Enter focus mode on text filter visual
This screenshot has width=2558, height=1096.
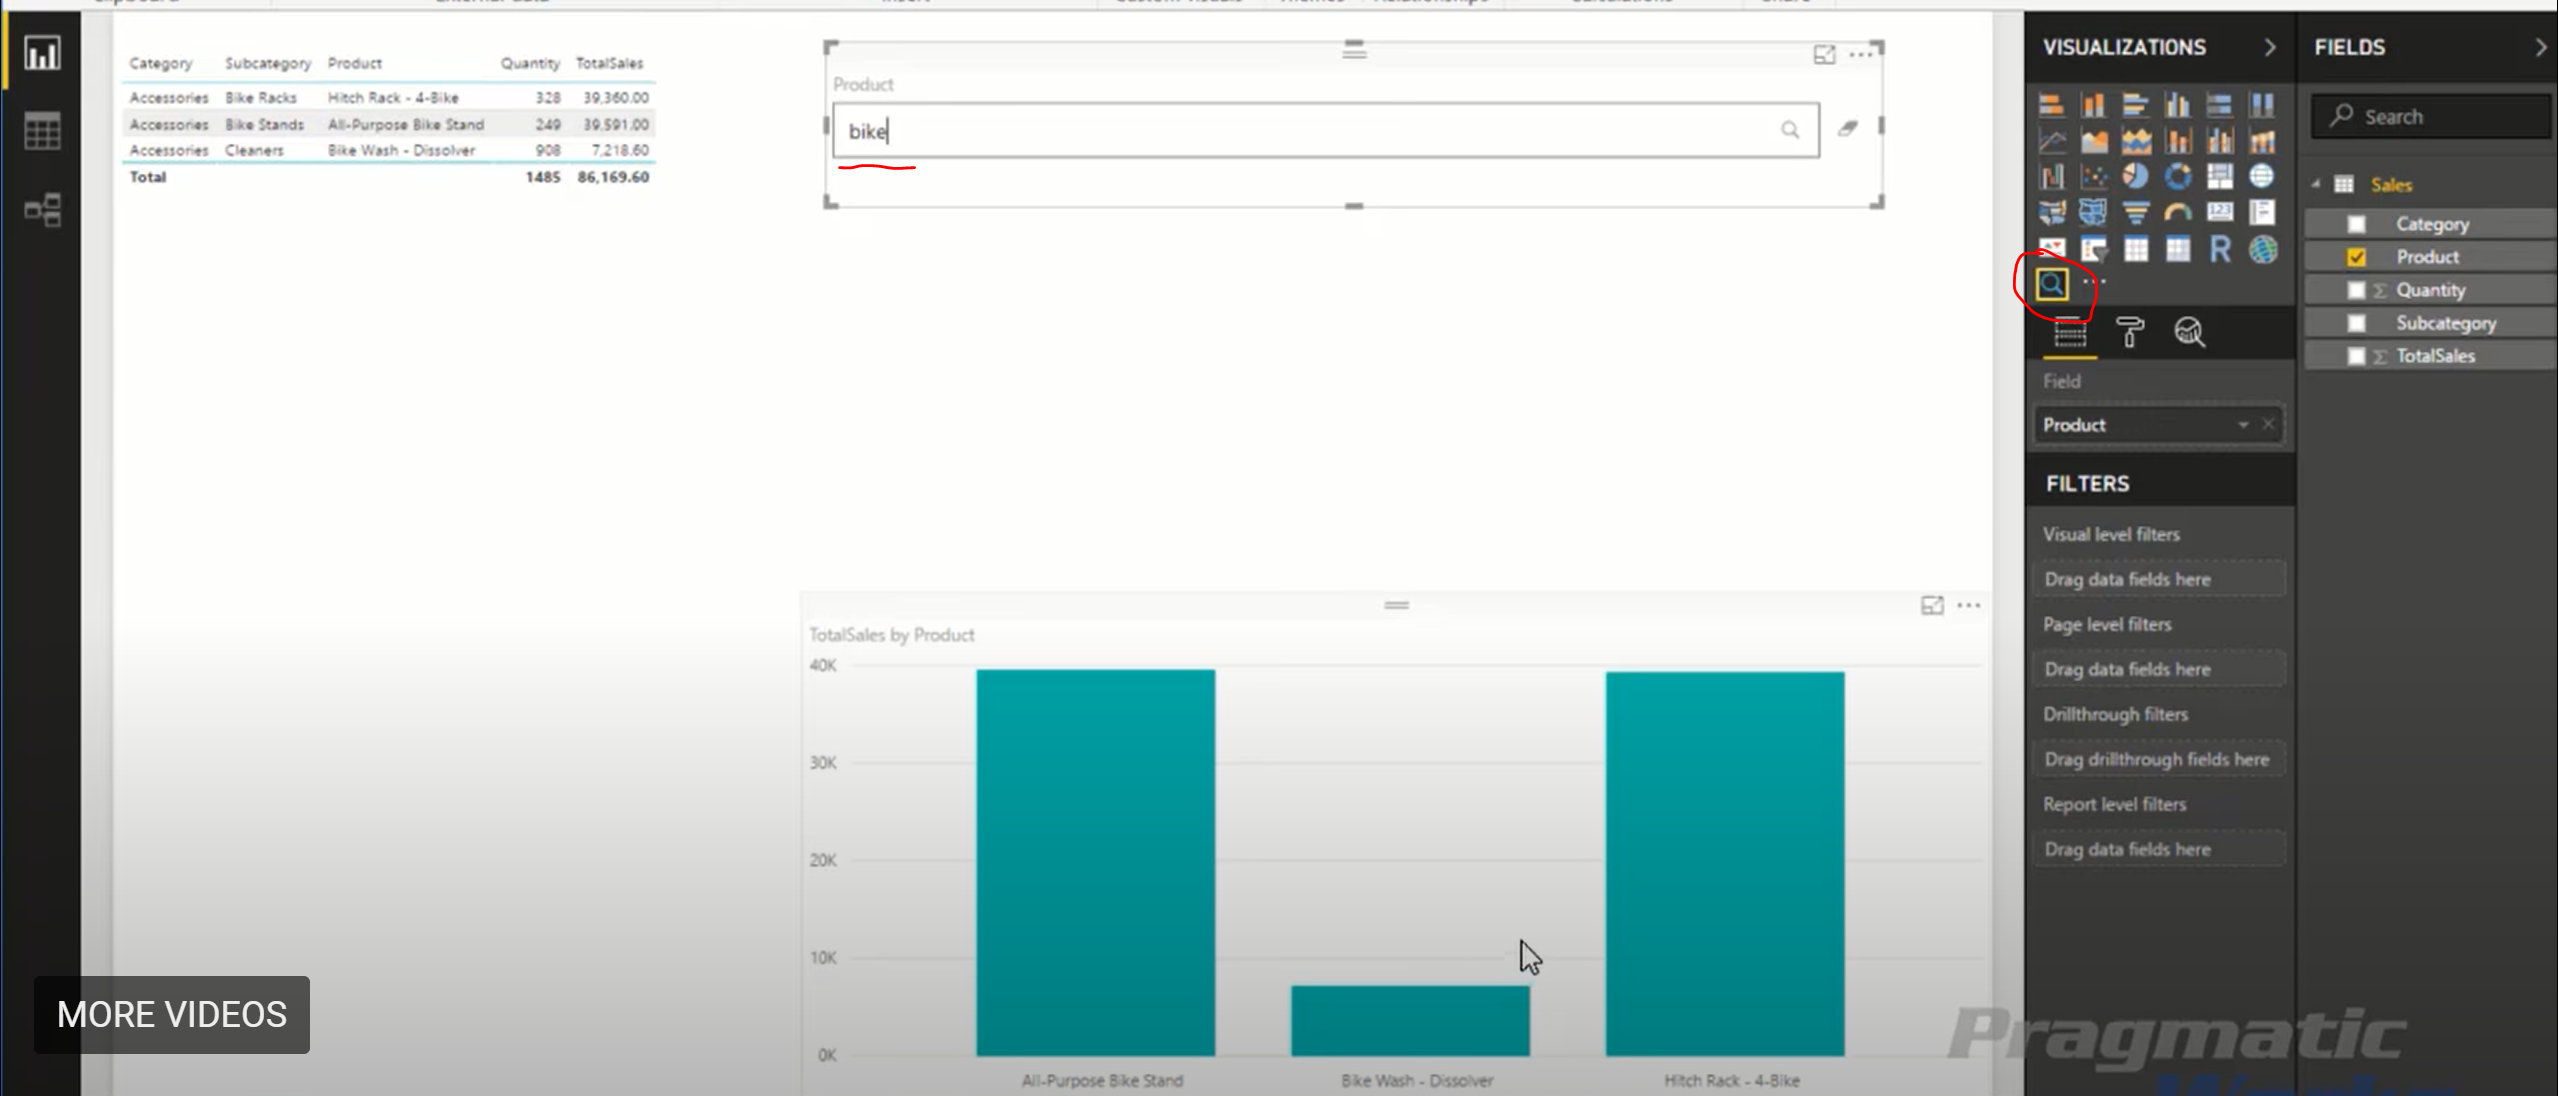pos(1824,55)
